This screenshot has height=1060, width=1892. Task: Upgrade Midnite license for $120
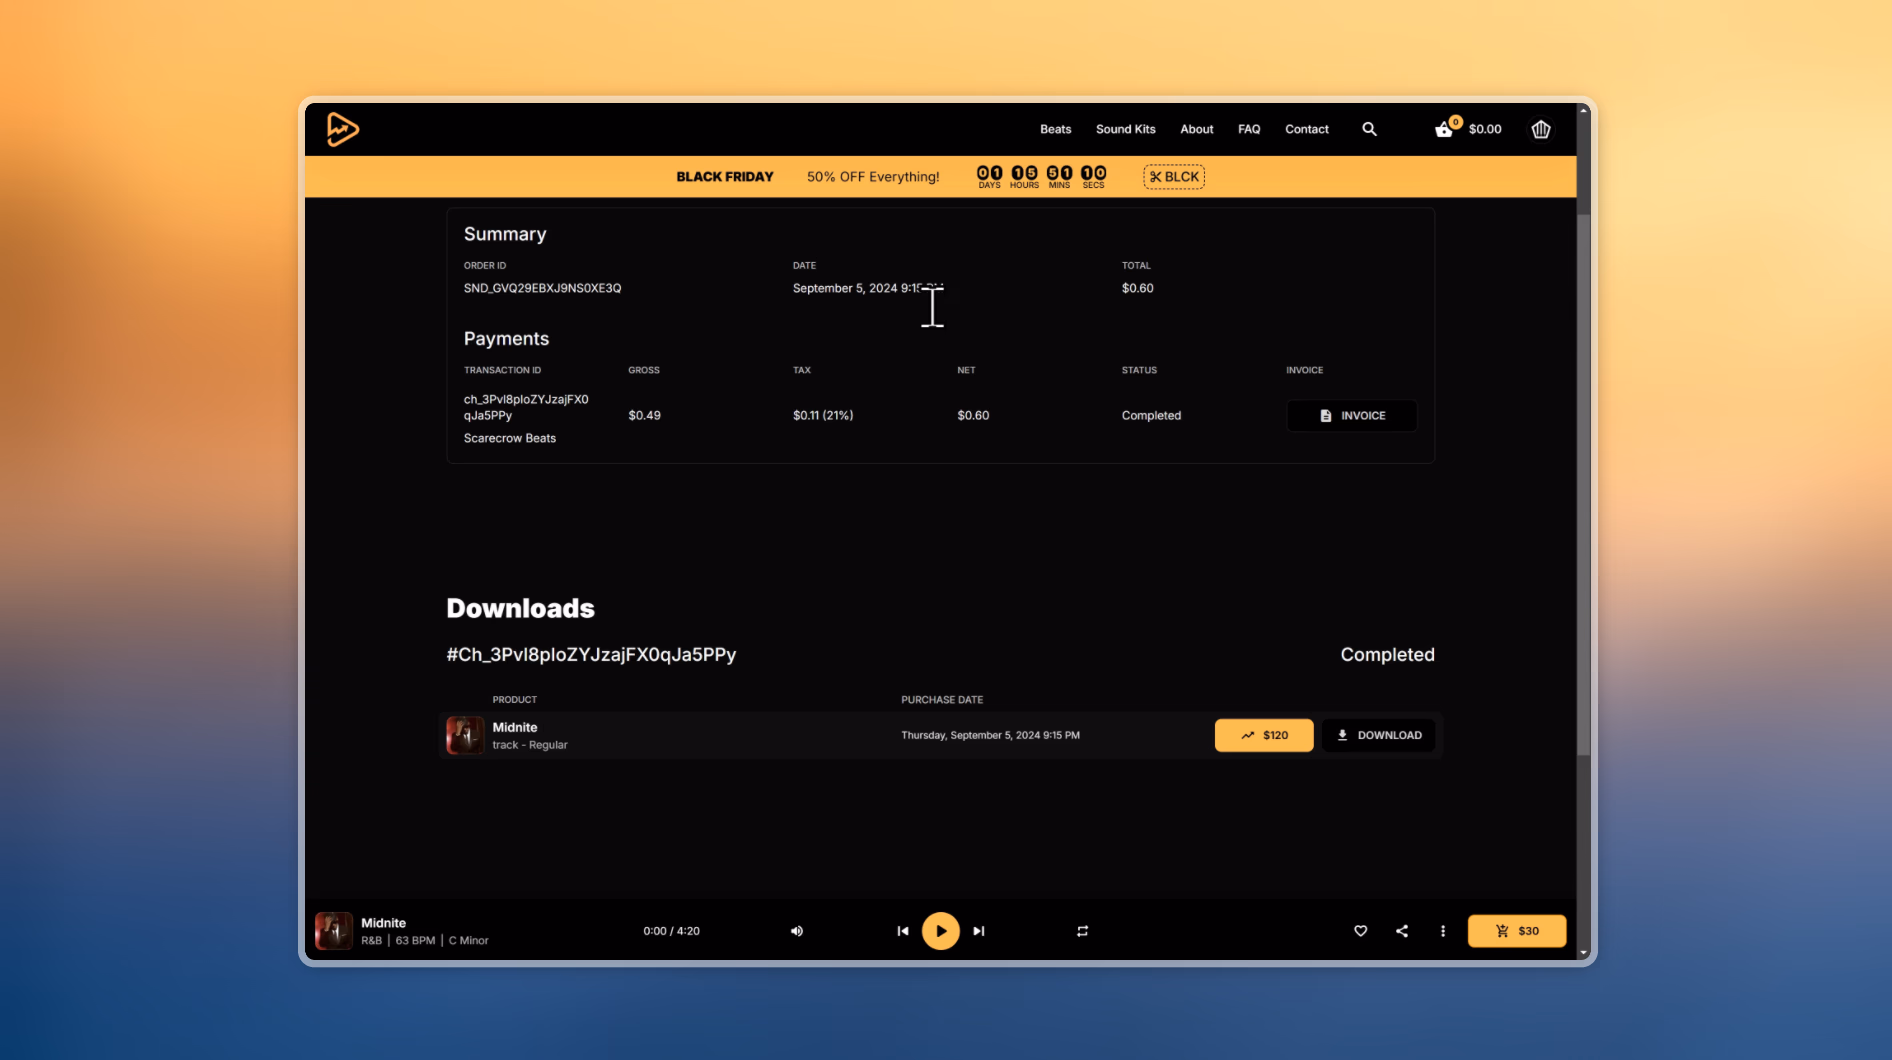(1264, 735)
